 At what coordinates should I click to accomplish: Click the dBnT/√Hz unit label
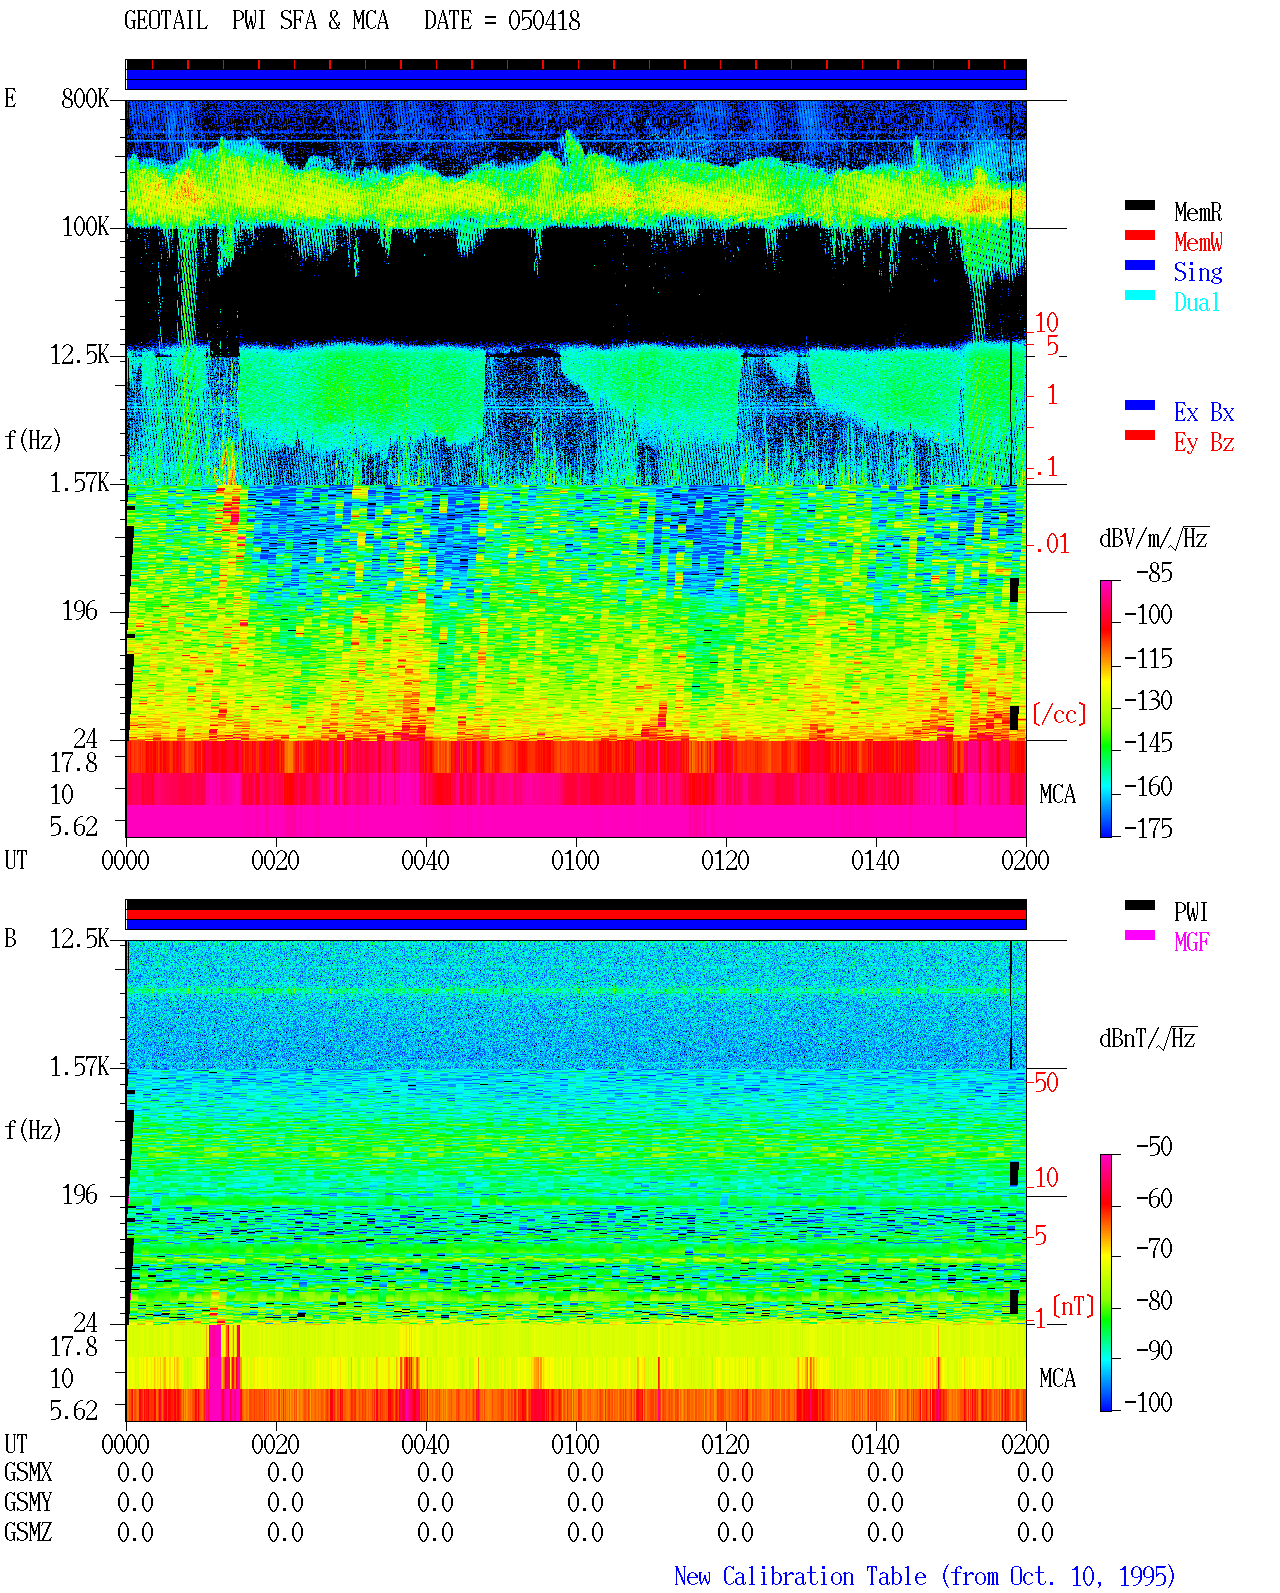coord(1148,1038)
